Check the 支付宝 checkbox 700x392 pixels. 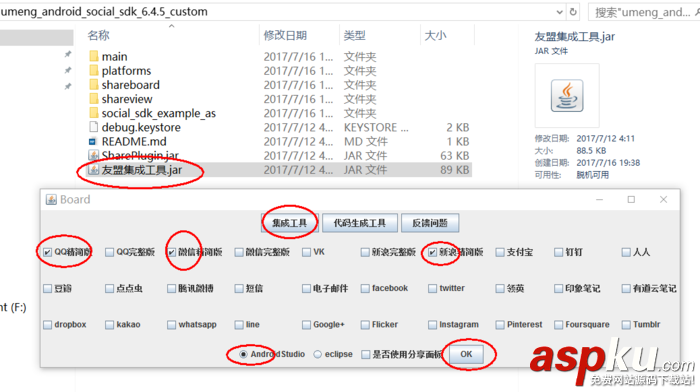[x=500, y=252]
